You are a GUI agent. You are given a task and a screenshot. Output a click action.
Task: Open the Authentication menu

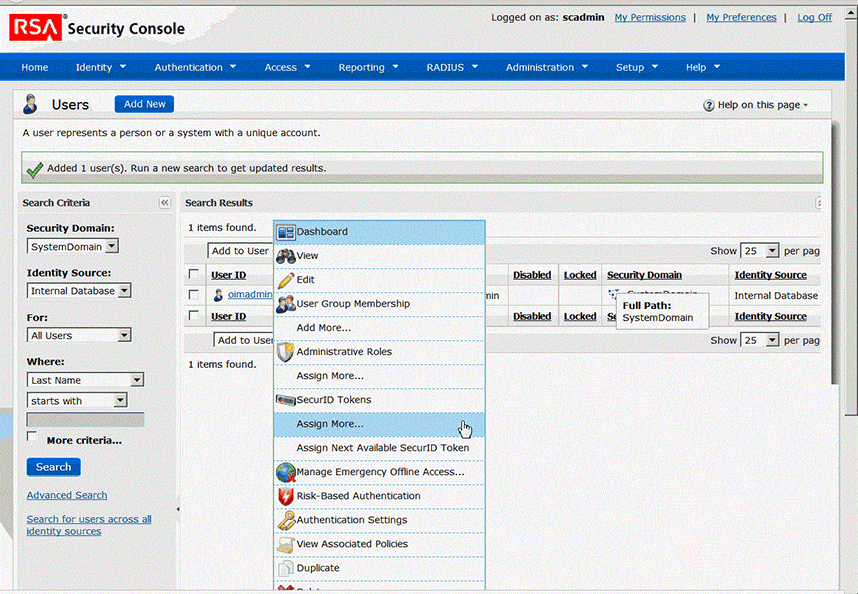click(195, 67)
